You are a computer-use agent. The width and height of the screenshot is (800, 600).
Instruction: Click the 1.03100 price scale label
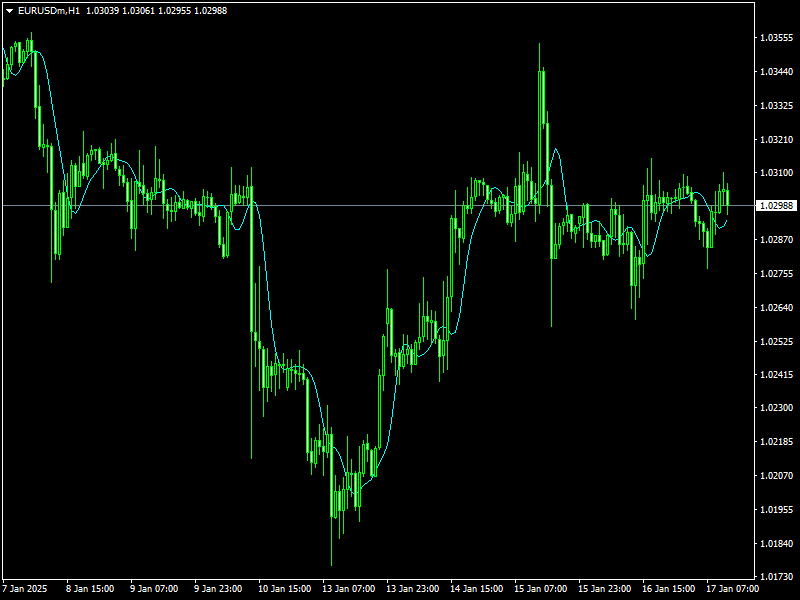tap(777, 173)
